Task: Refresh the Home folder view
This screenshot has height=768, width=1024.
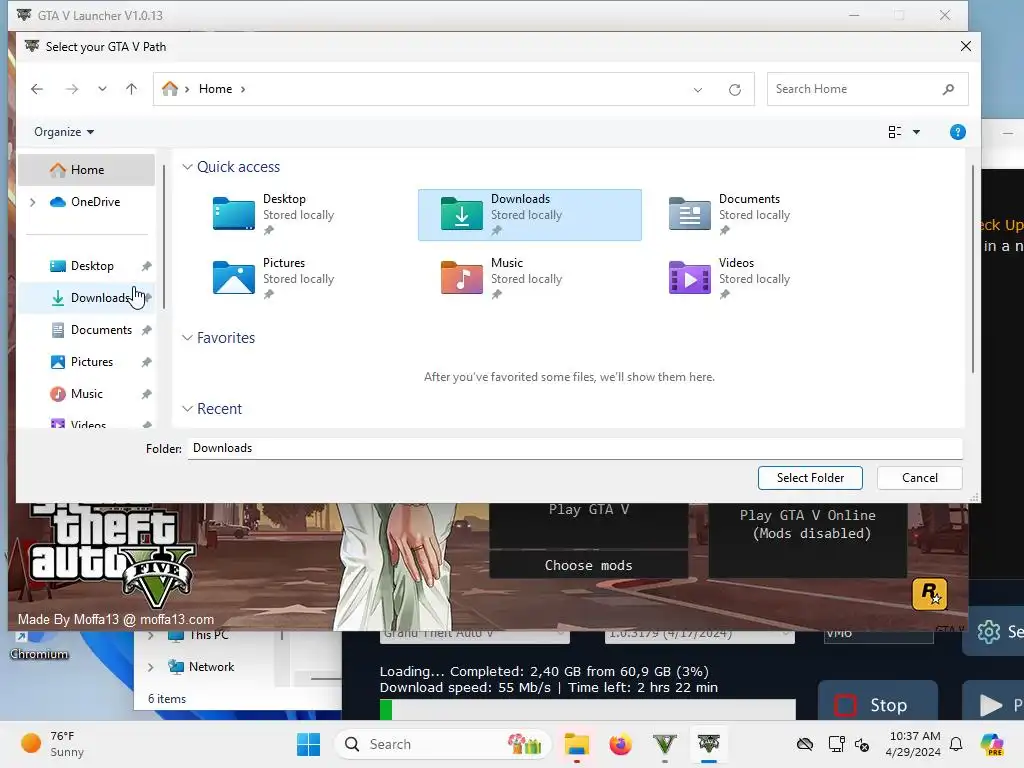Action: (x=735, y=89)
